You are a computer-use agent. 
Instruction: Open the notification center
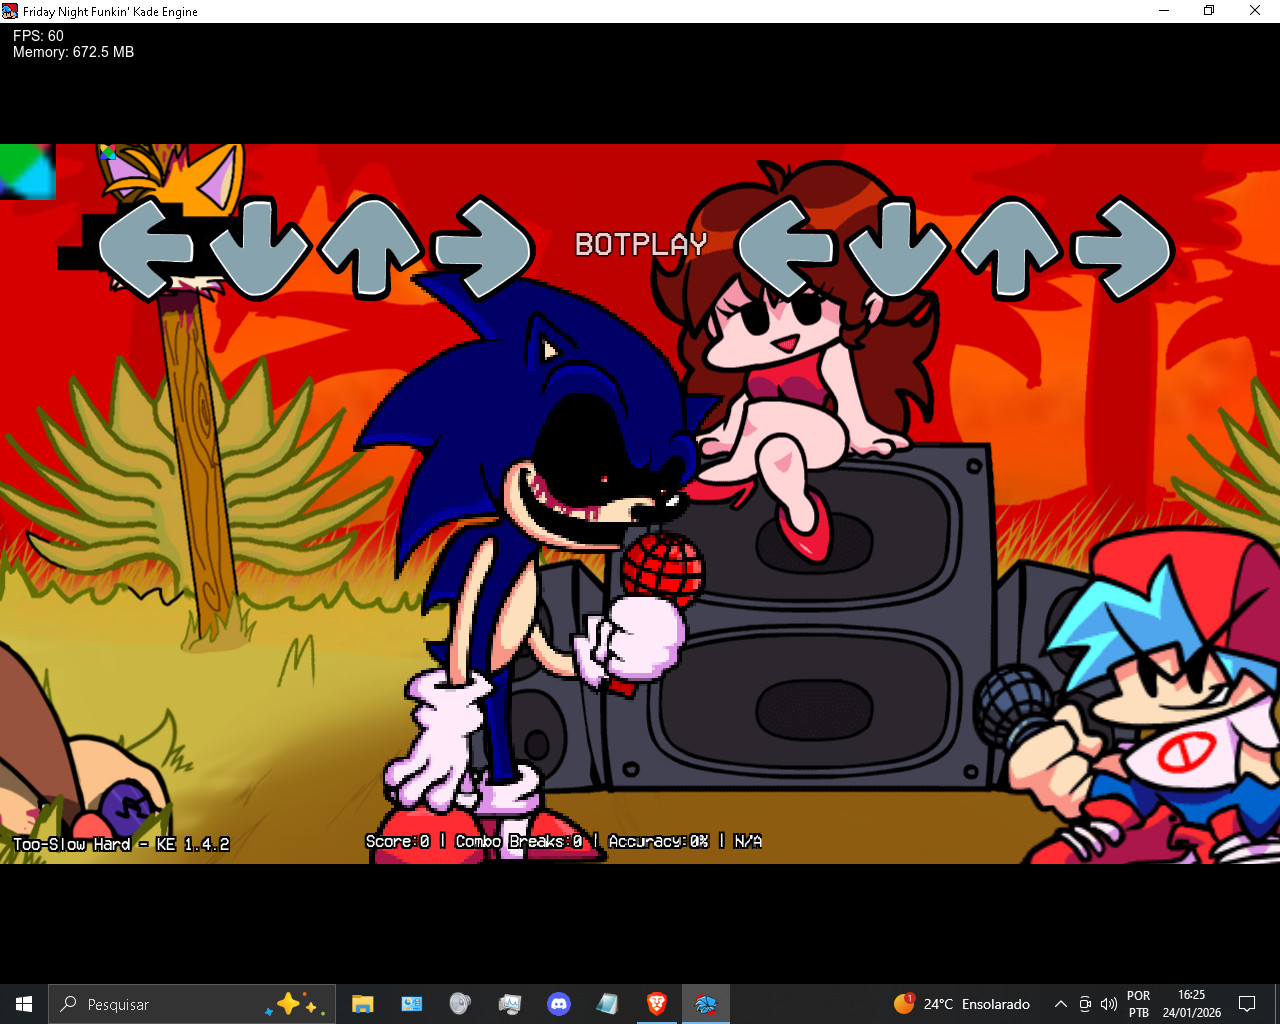point(1247,1004)
